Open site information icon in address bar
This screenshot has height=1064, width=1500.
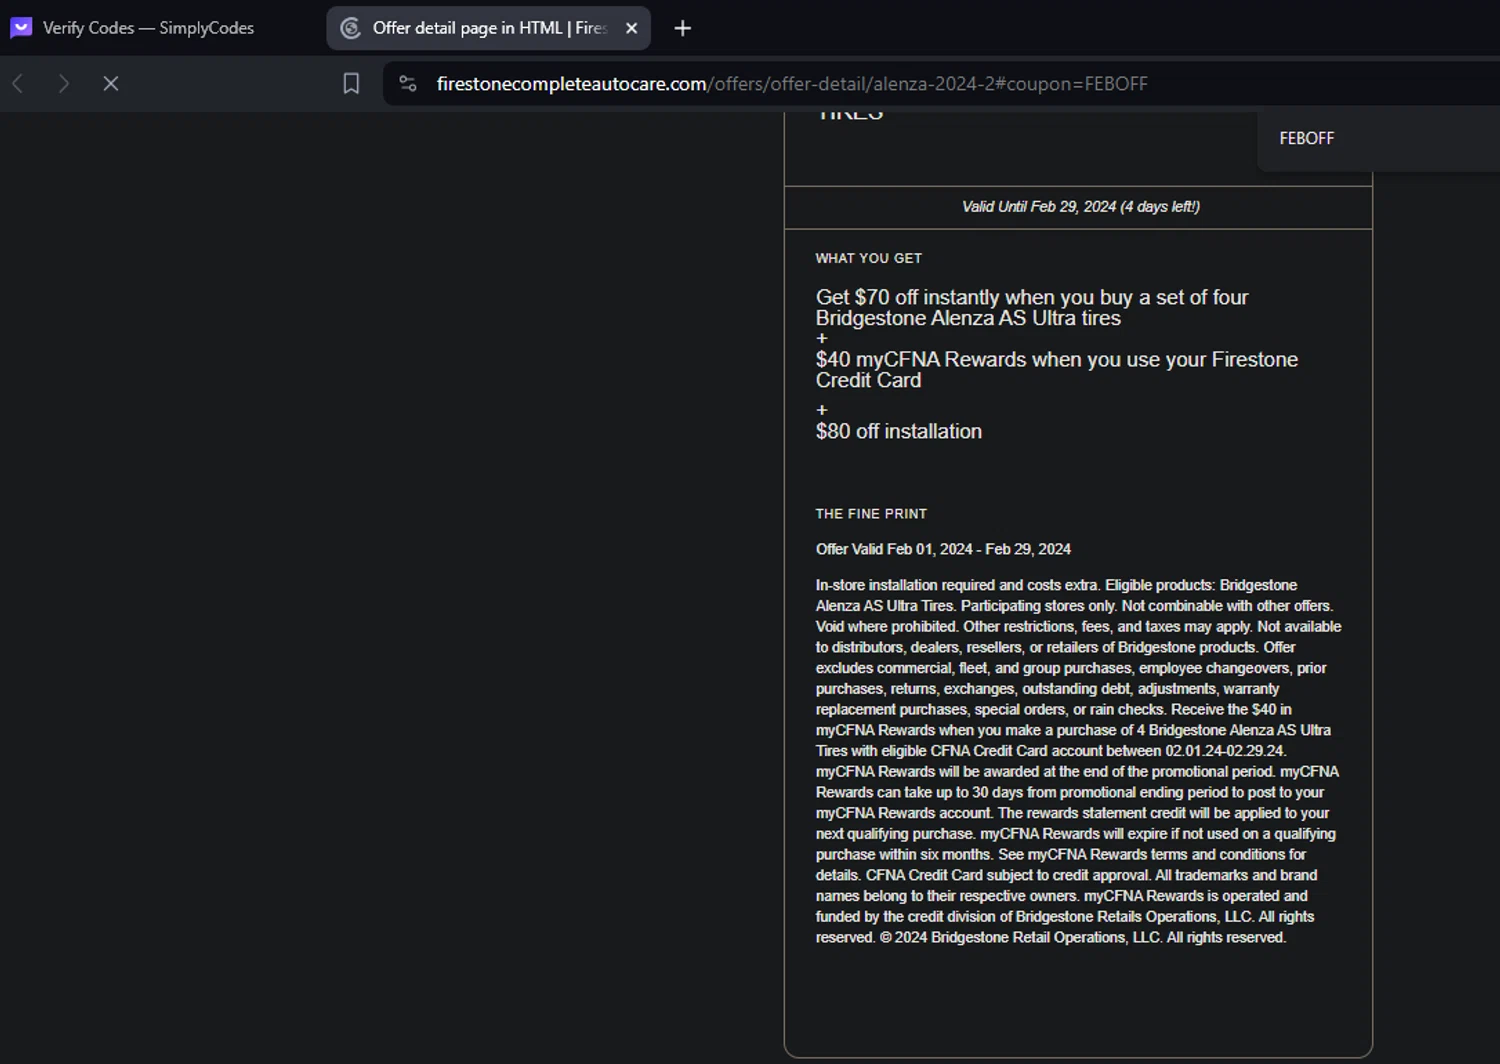[408, 84]
